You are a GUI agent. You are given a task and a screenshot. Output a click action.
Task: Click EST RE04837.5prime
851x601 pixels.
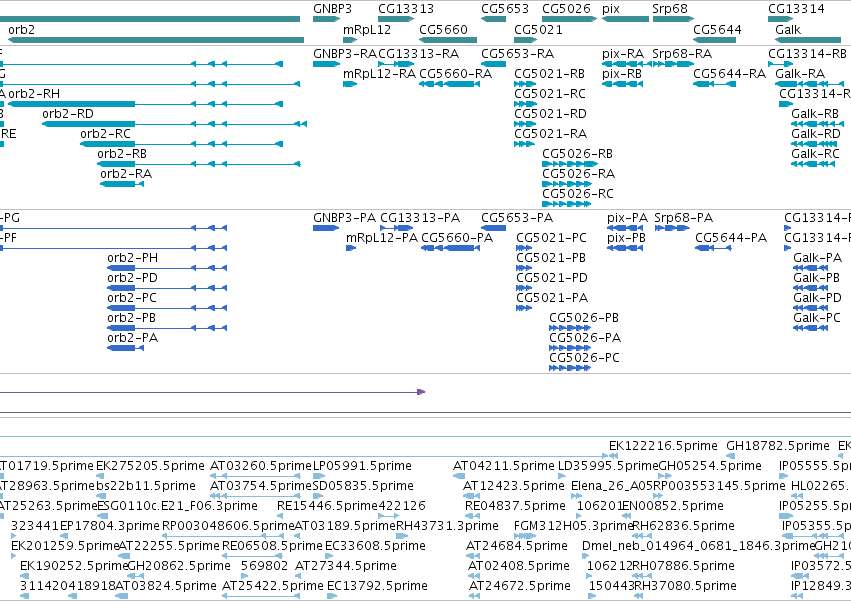click(x=515, y=506)
